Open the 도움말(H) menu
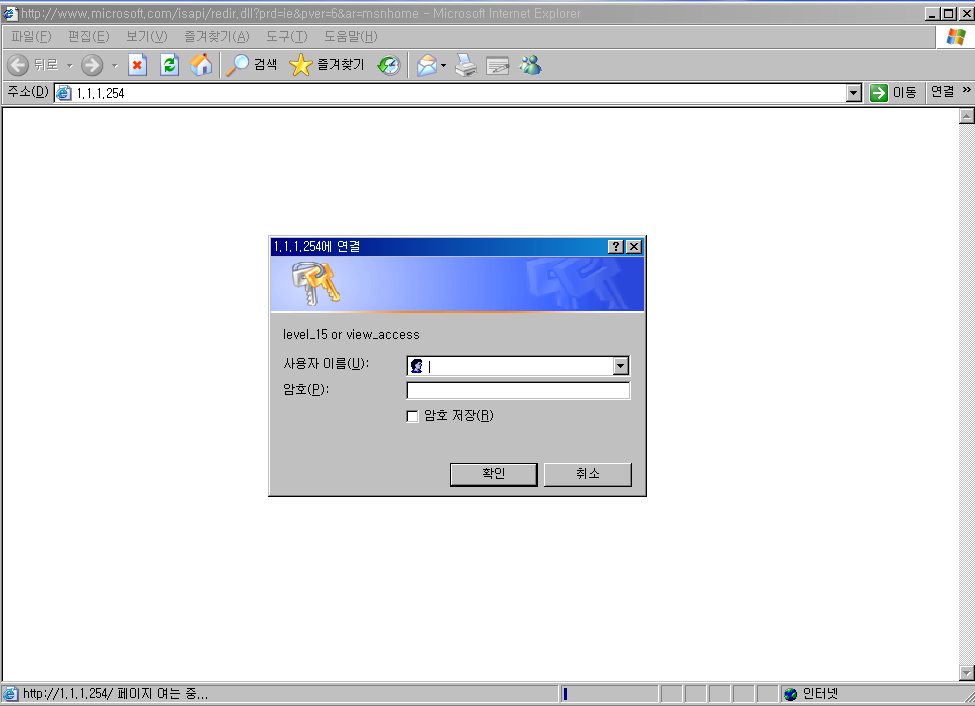The image size is (975, 706). [x=351, y=37]
